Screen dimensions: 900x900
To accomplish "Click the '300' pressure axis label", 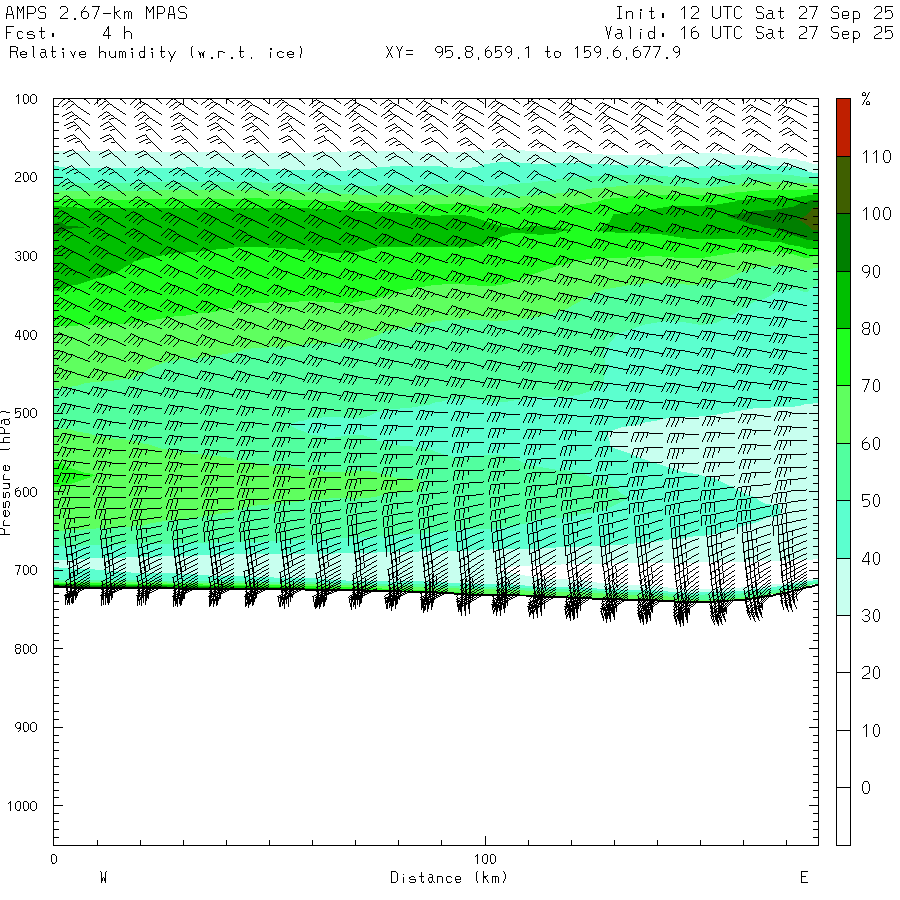I will click(26, 256).
